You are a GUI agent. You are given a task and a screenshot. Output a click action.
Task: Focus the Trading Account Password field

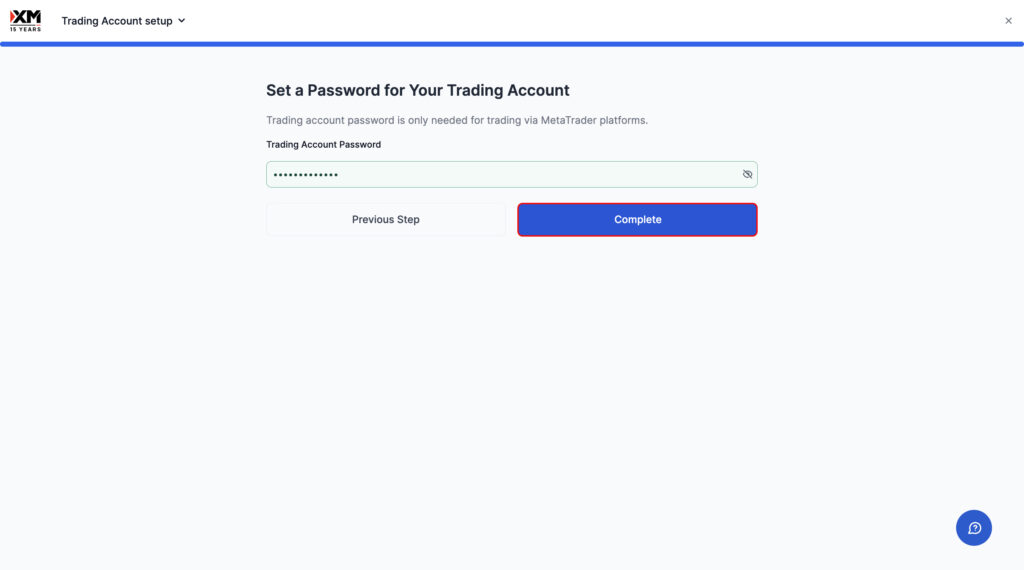point(511,174)
